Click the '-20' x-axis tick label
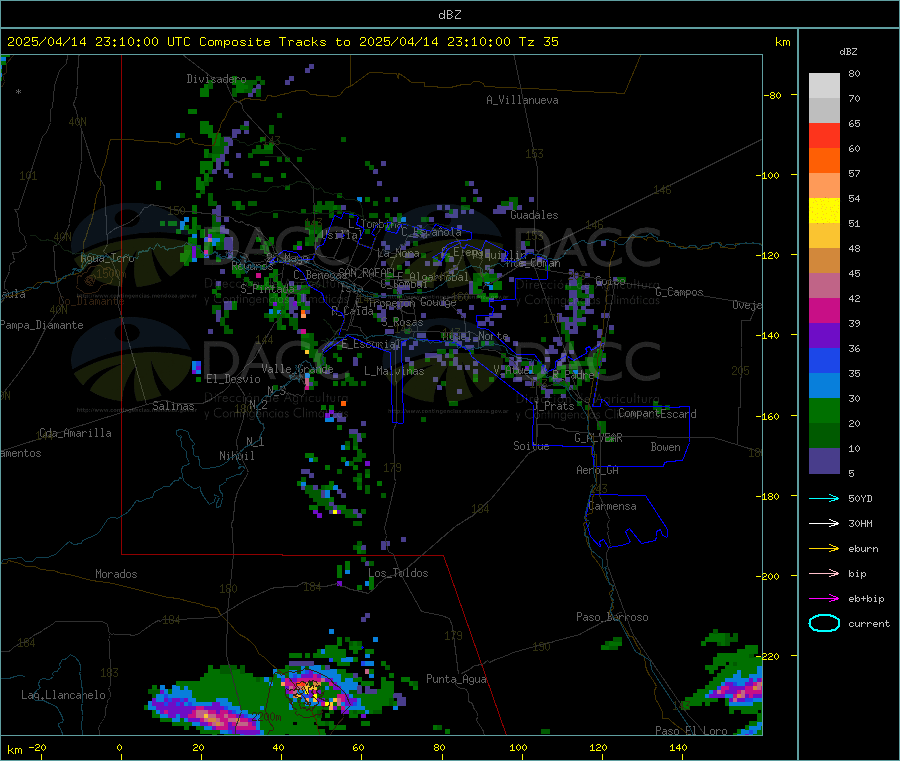The width and height of the screenshot is (900, 761). [37, 747]
